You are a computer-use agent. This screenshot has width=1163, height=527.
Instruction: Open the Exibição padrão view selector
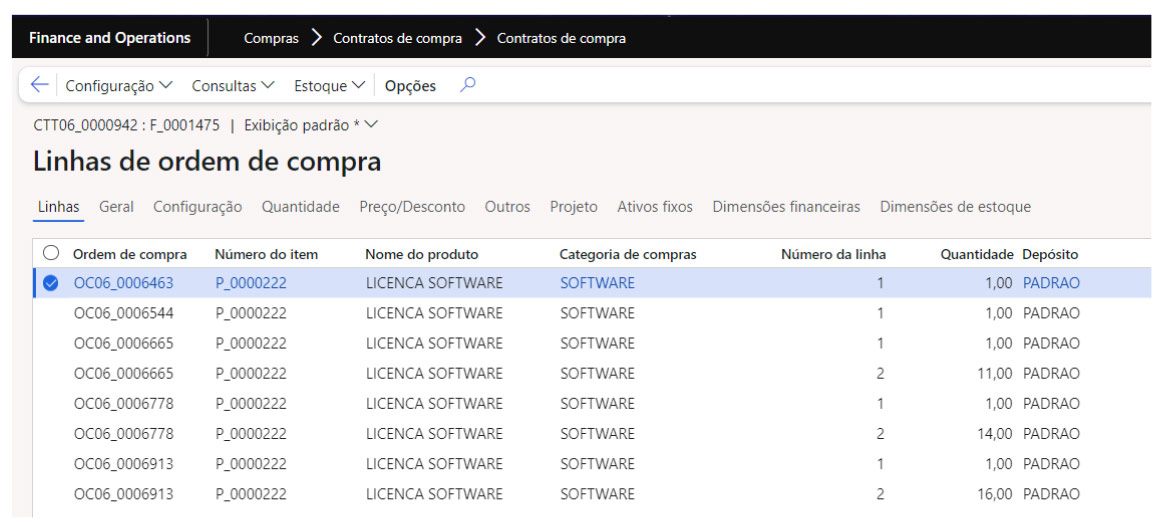[311, 126]
